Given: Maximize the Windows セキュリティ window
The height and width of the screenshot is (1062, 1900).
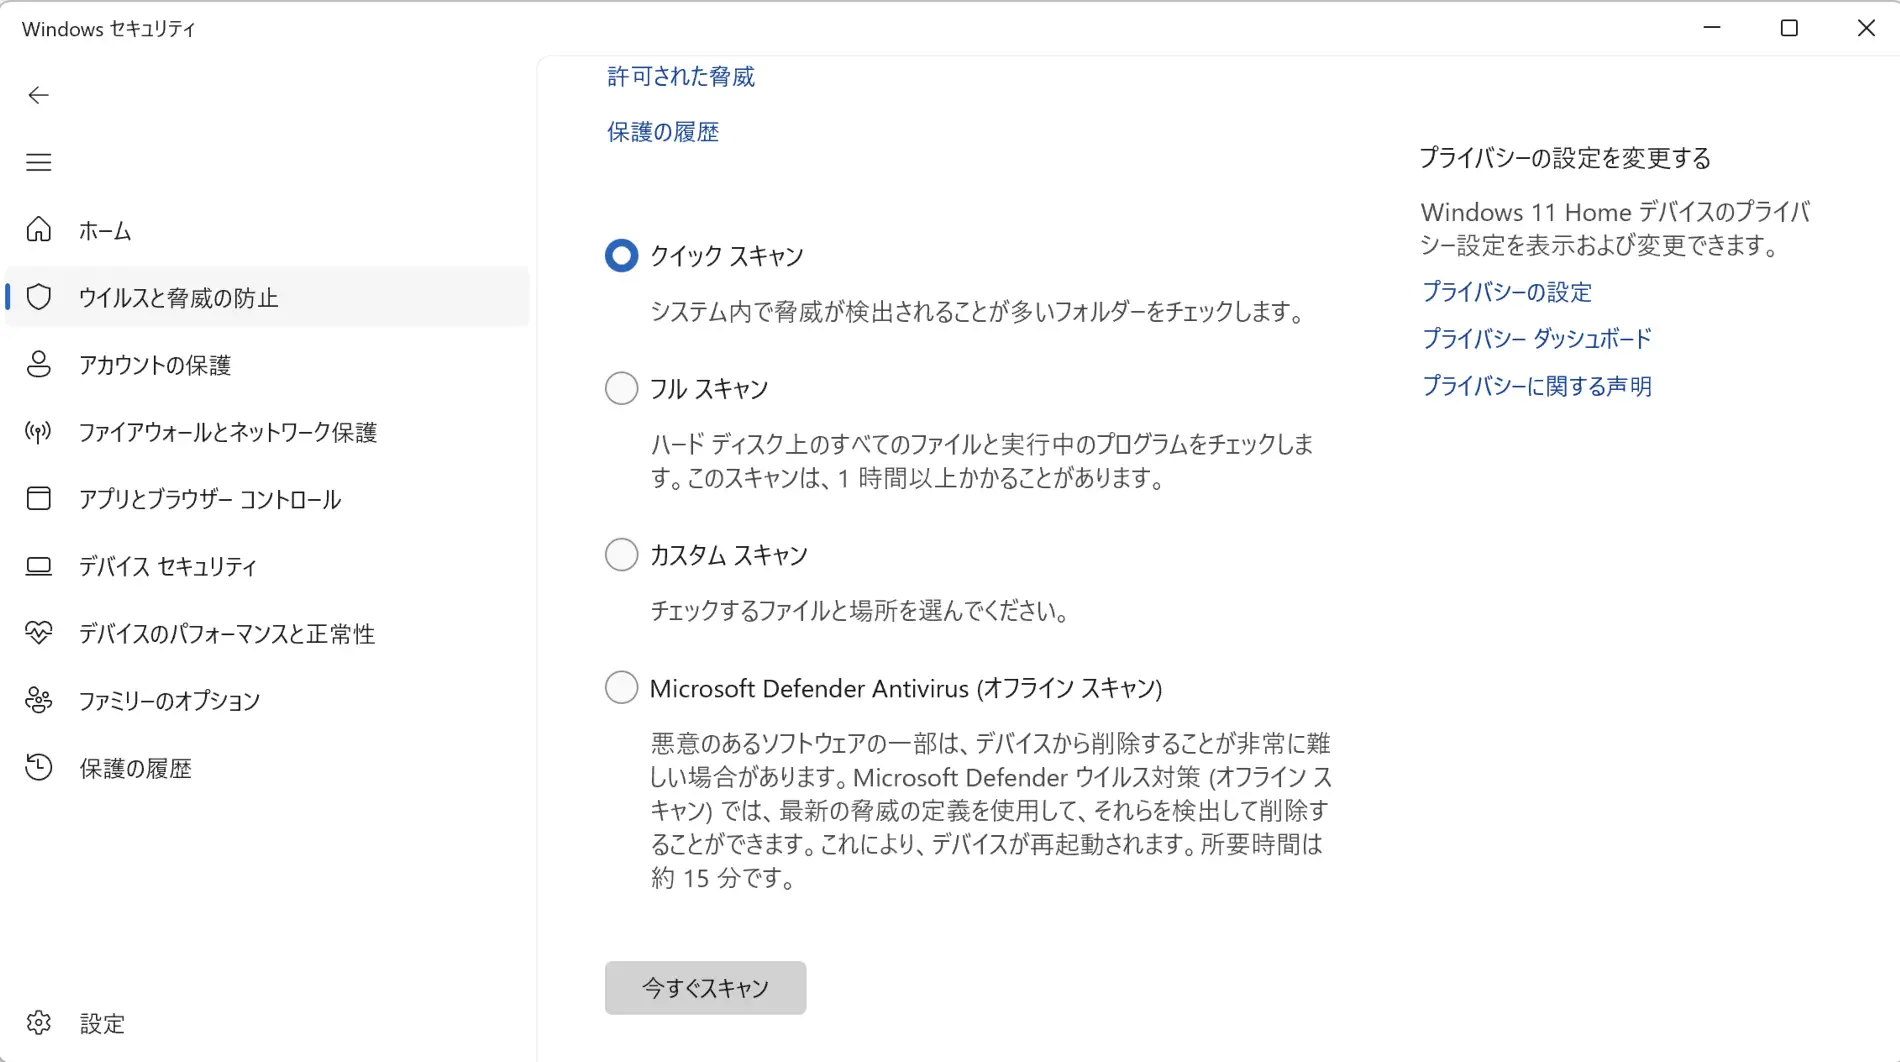Looking at the screenshot, I should point(1789,28).
